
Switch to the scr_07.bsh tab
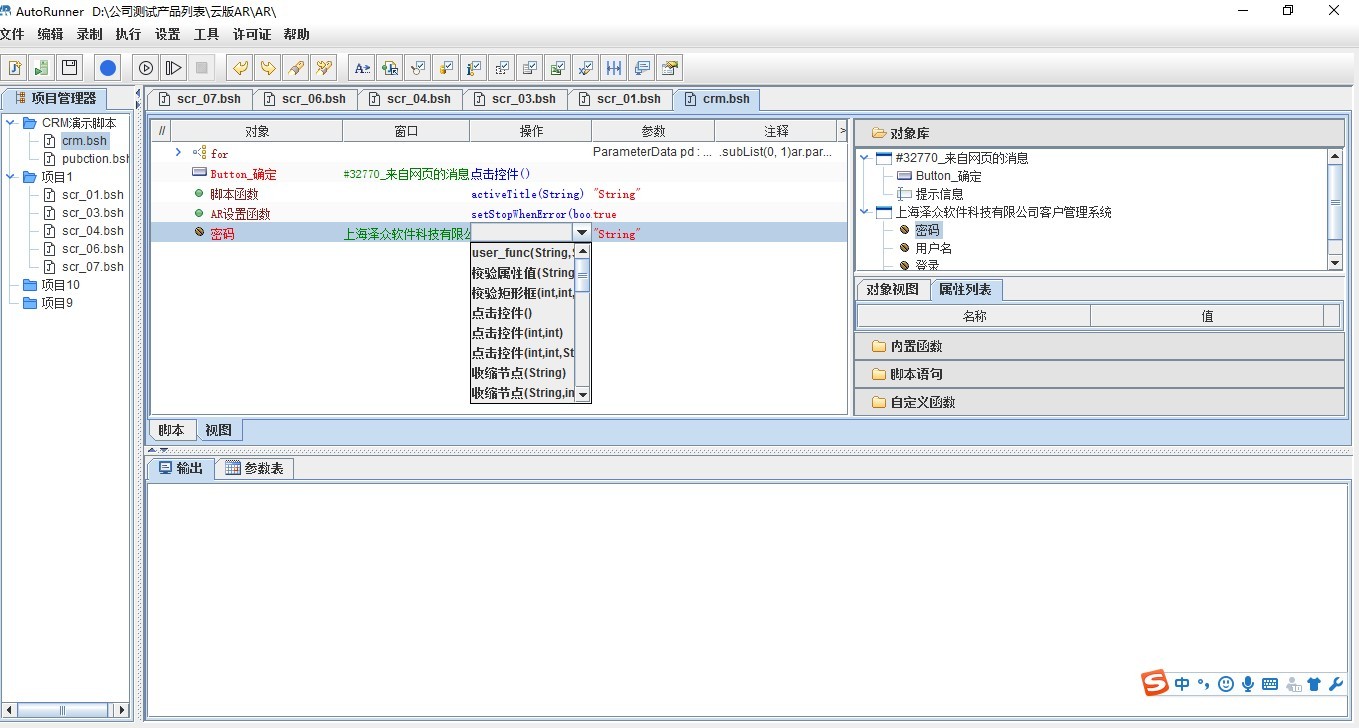pos(199,99)
